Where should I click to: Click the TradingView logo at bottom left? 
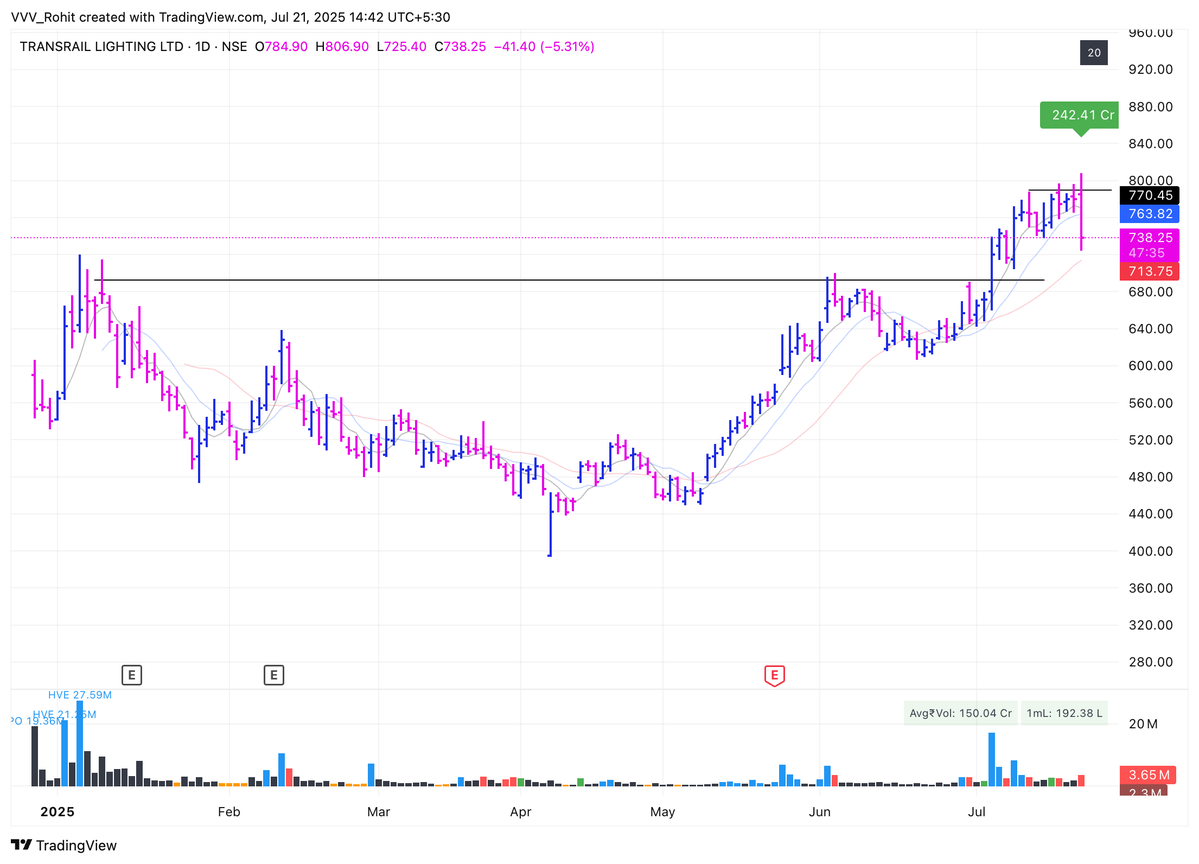point(64,845)
